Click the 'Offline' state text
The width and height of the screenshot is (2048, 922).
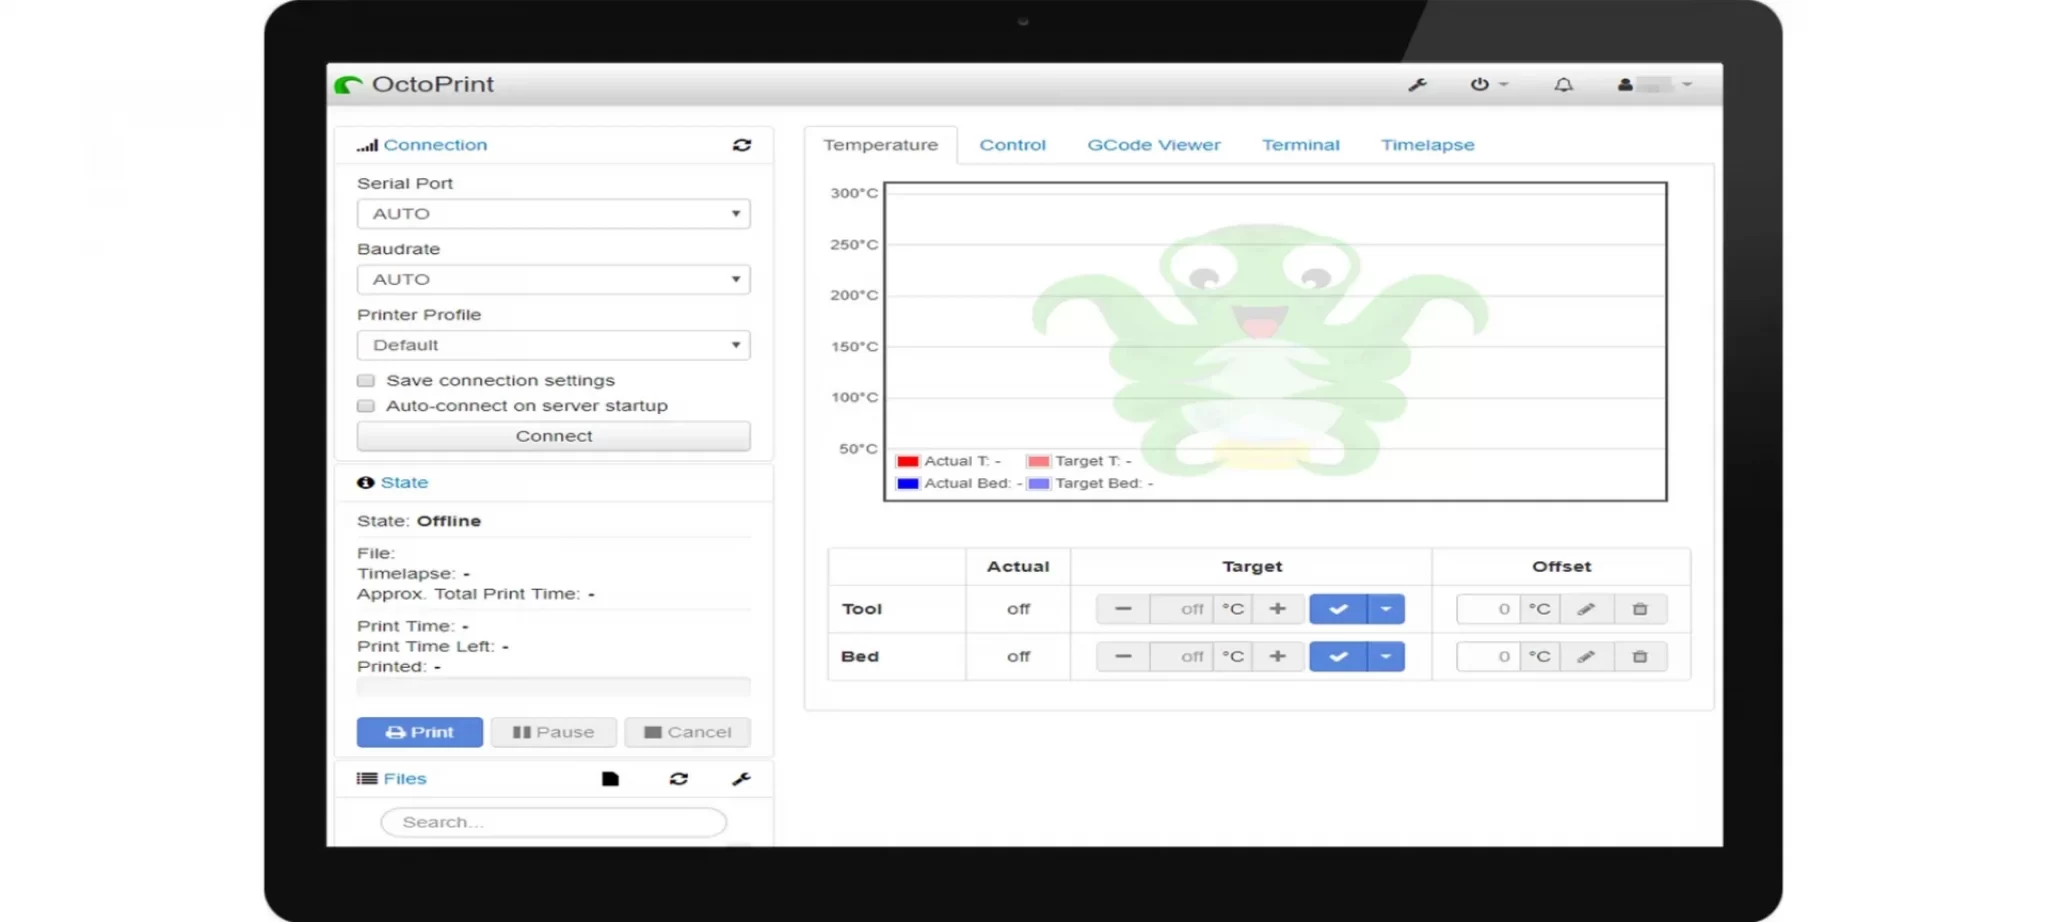[449, 521]
